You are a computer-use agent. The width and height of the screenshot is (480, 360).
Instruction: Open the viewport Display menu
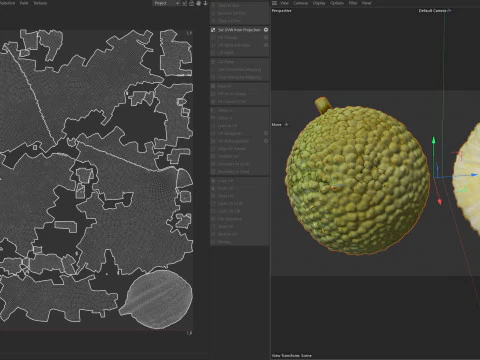tap(319, 3)
